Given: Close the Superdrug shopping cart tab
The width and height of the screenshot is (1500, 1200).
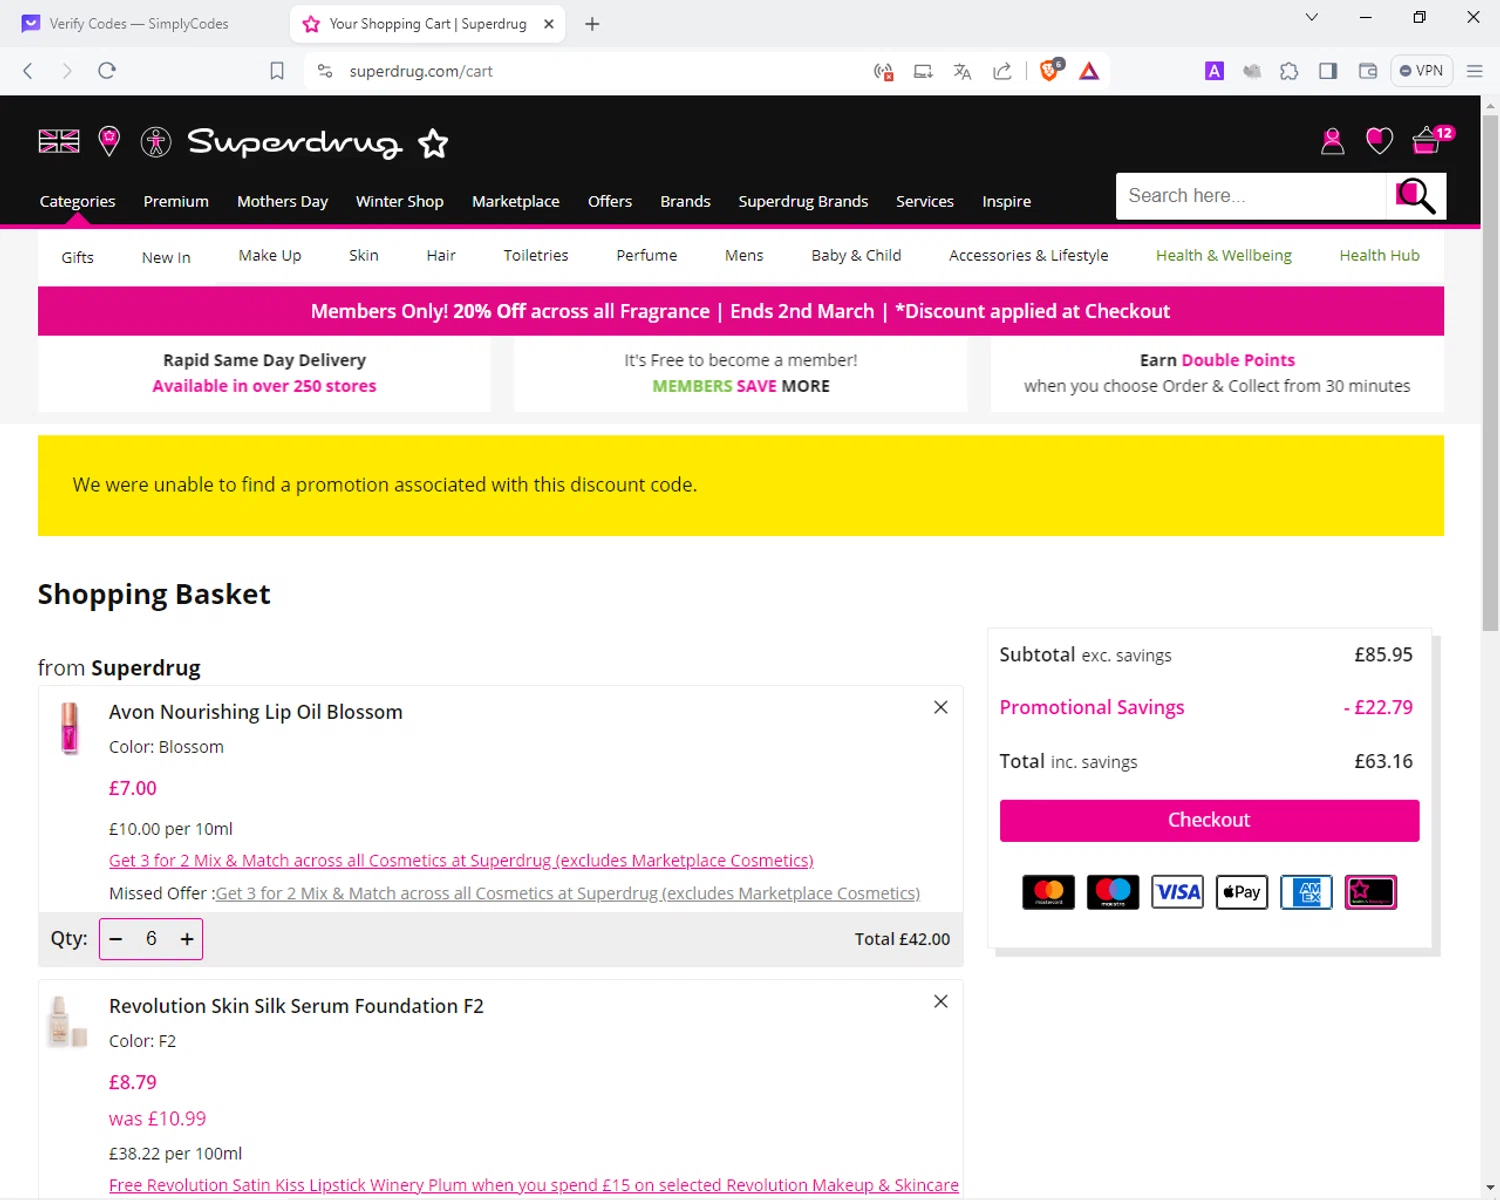Looking at the screenshot, I should tap(549, 24).
